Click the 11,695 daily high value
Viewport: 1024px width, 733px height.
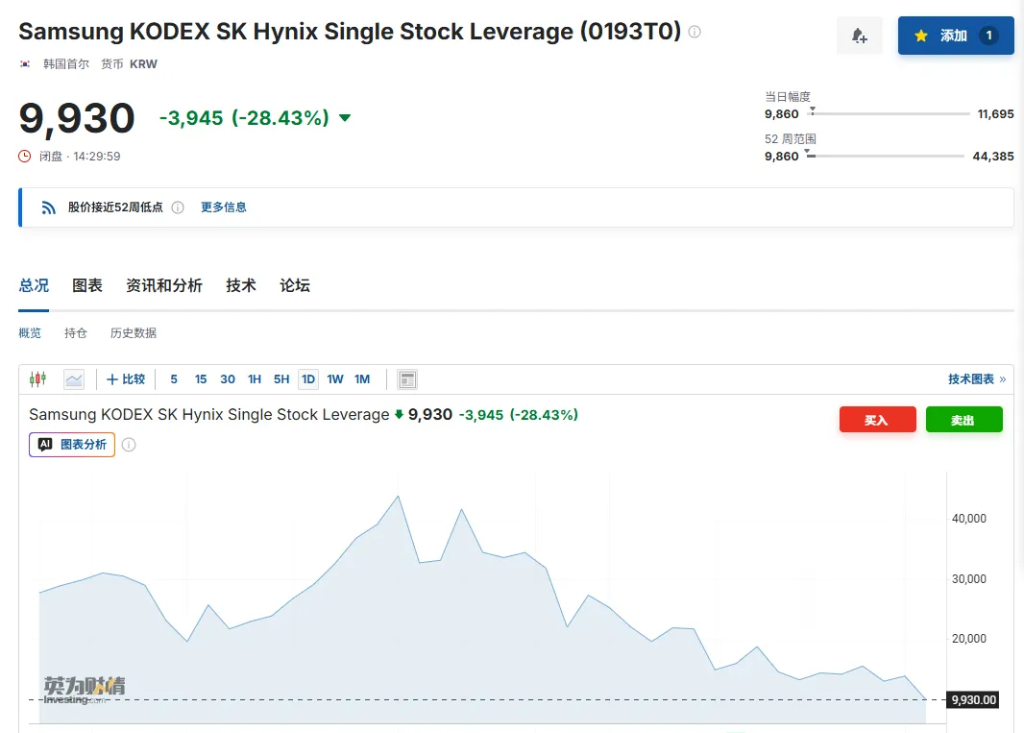pos(995,114)
